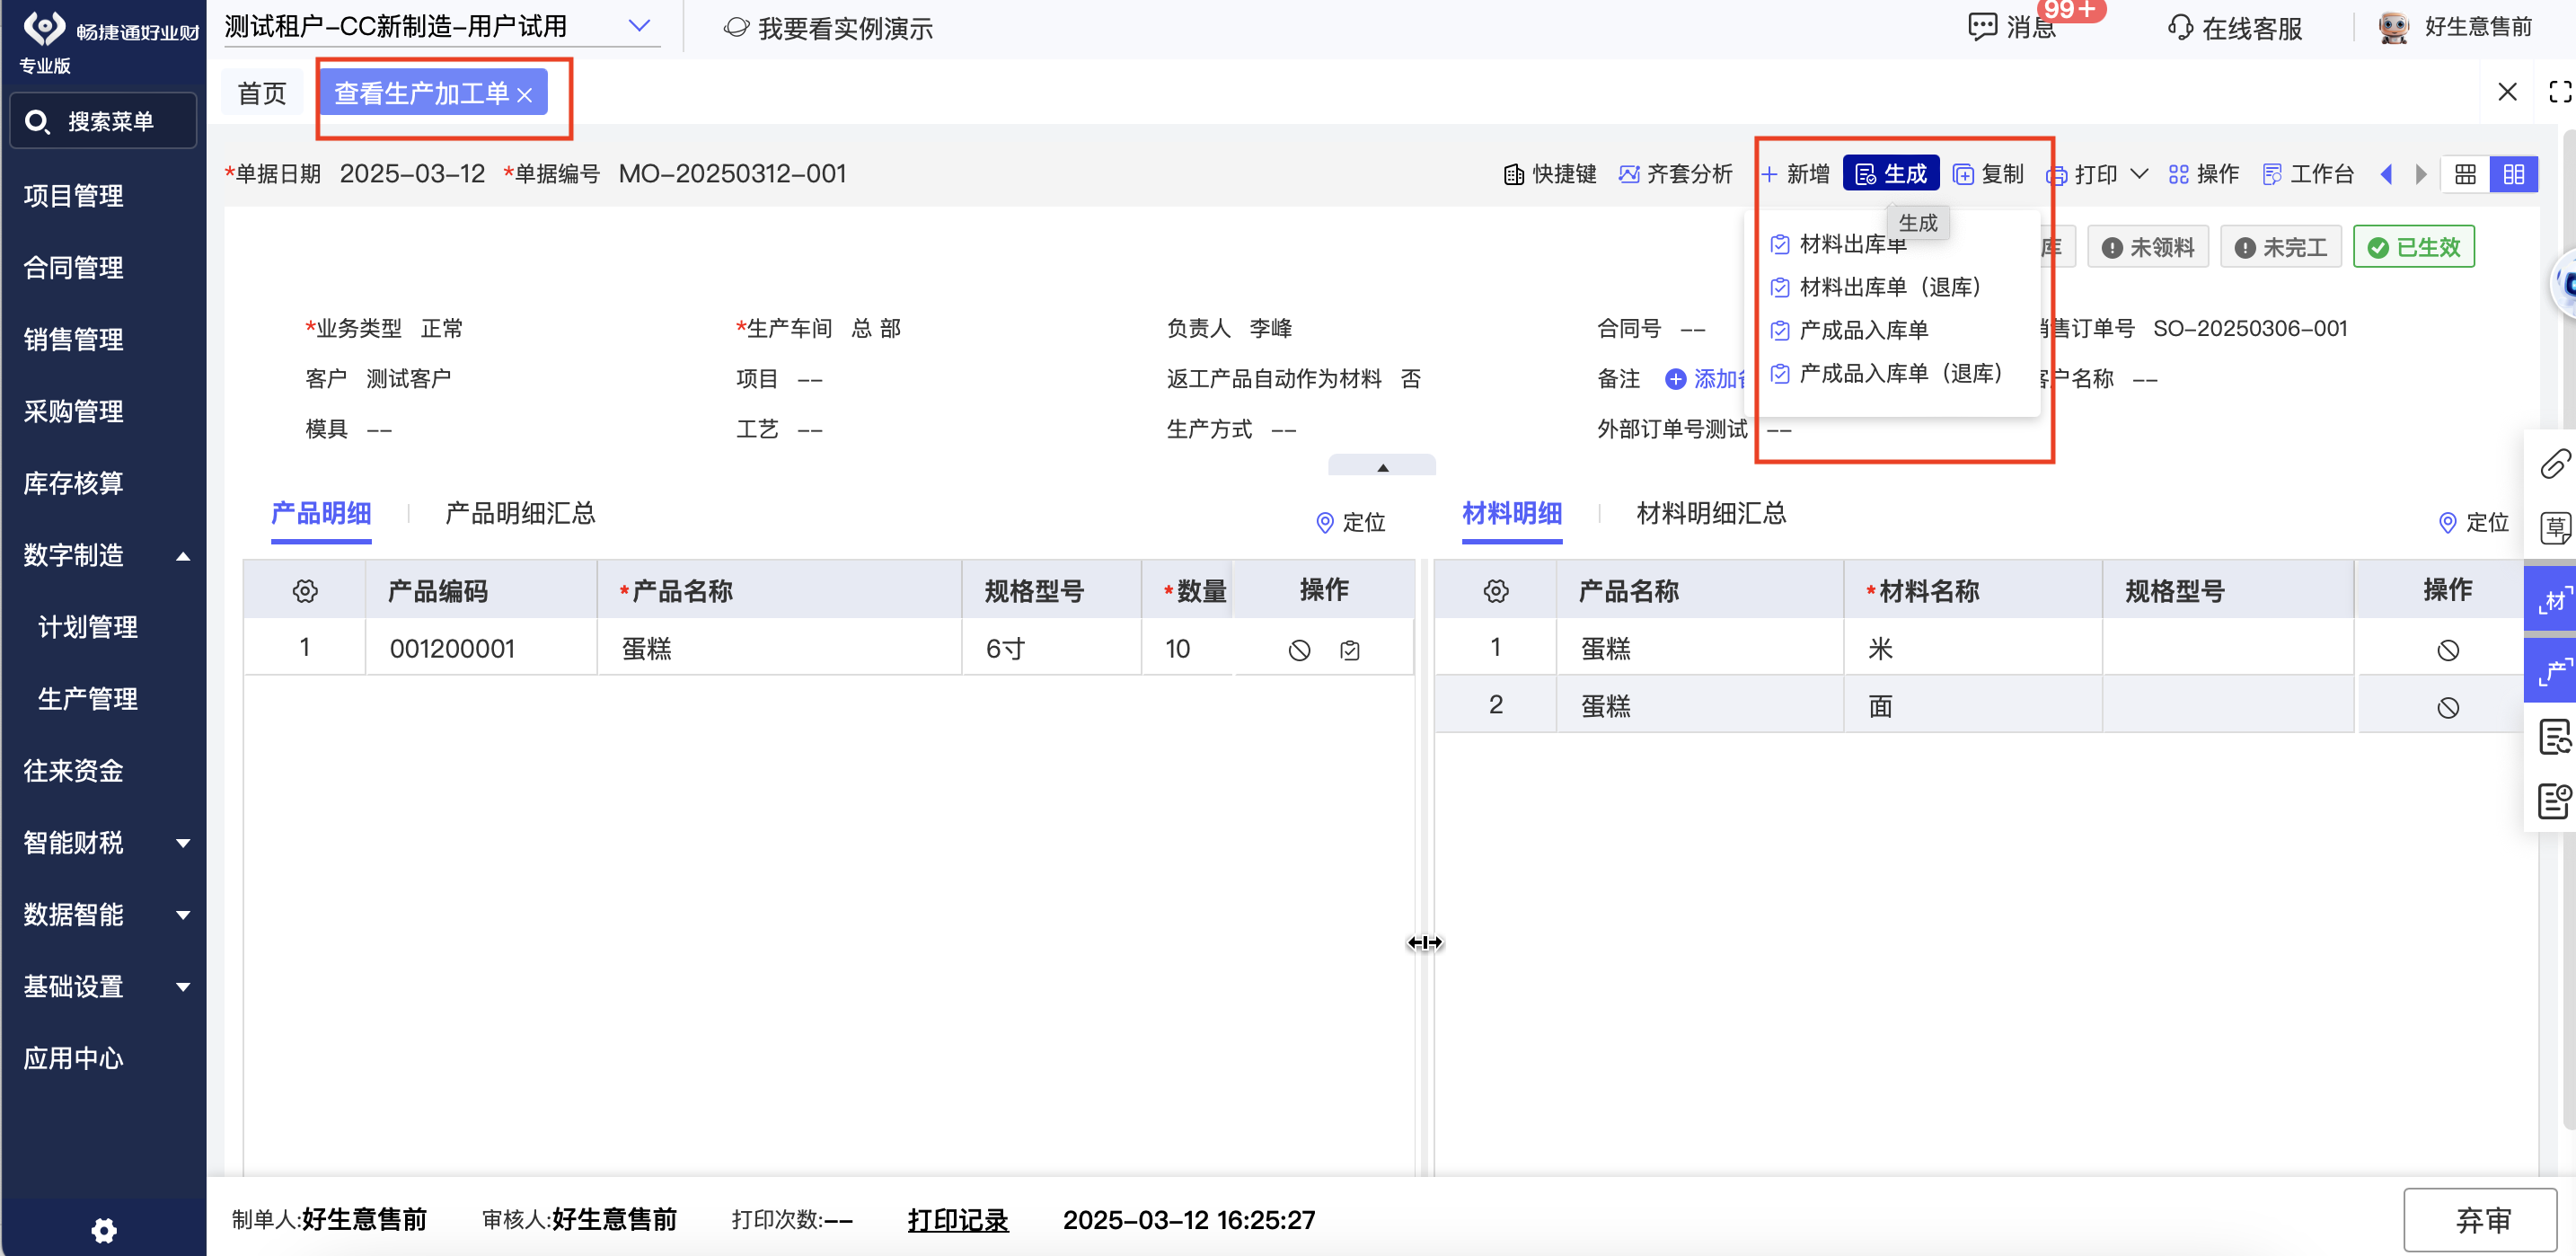Open 在线客服 online support
Screen dimensions: 2576x1256
pyautogui.click(x=2235, y=28)
